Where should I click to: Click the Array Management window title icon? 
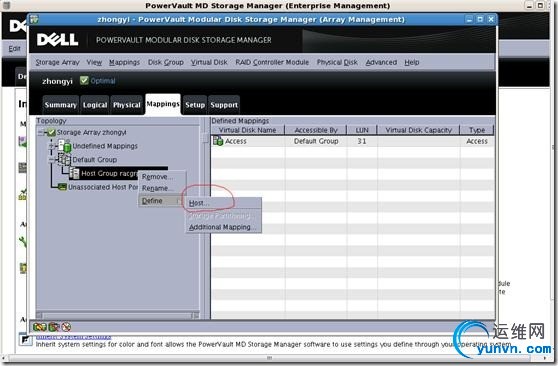(x=34, y=20)
